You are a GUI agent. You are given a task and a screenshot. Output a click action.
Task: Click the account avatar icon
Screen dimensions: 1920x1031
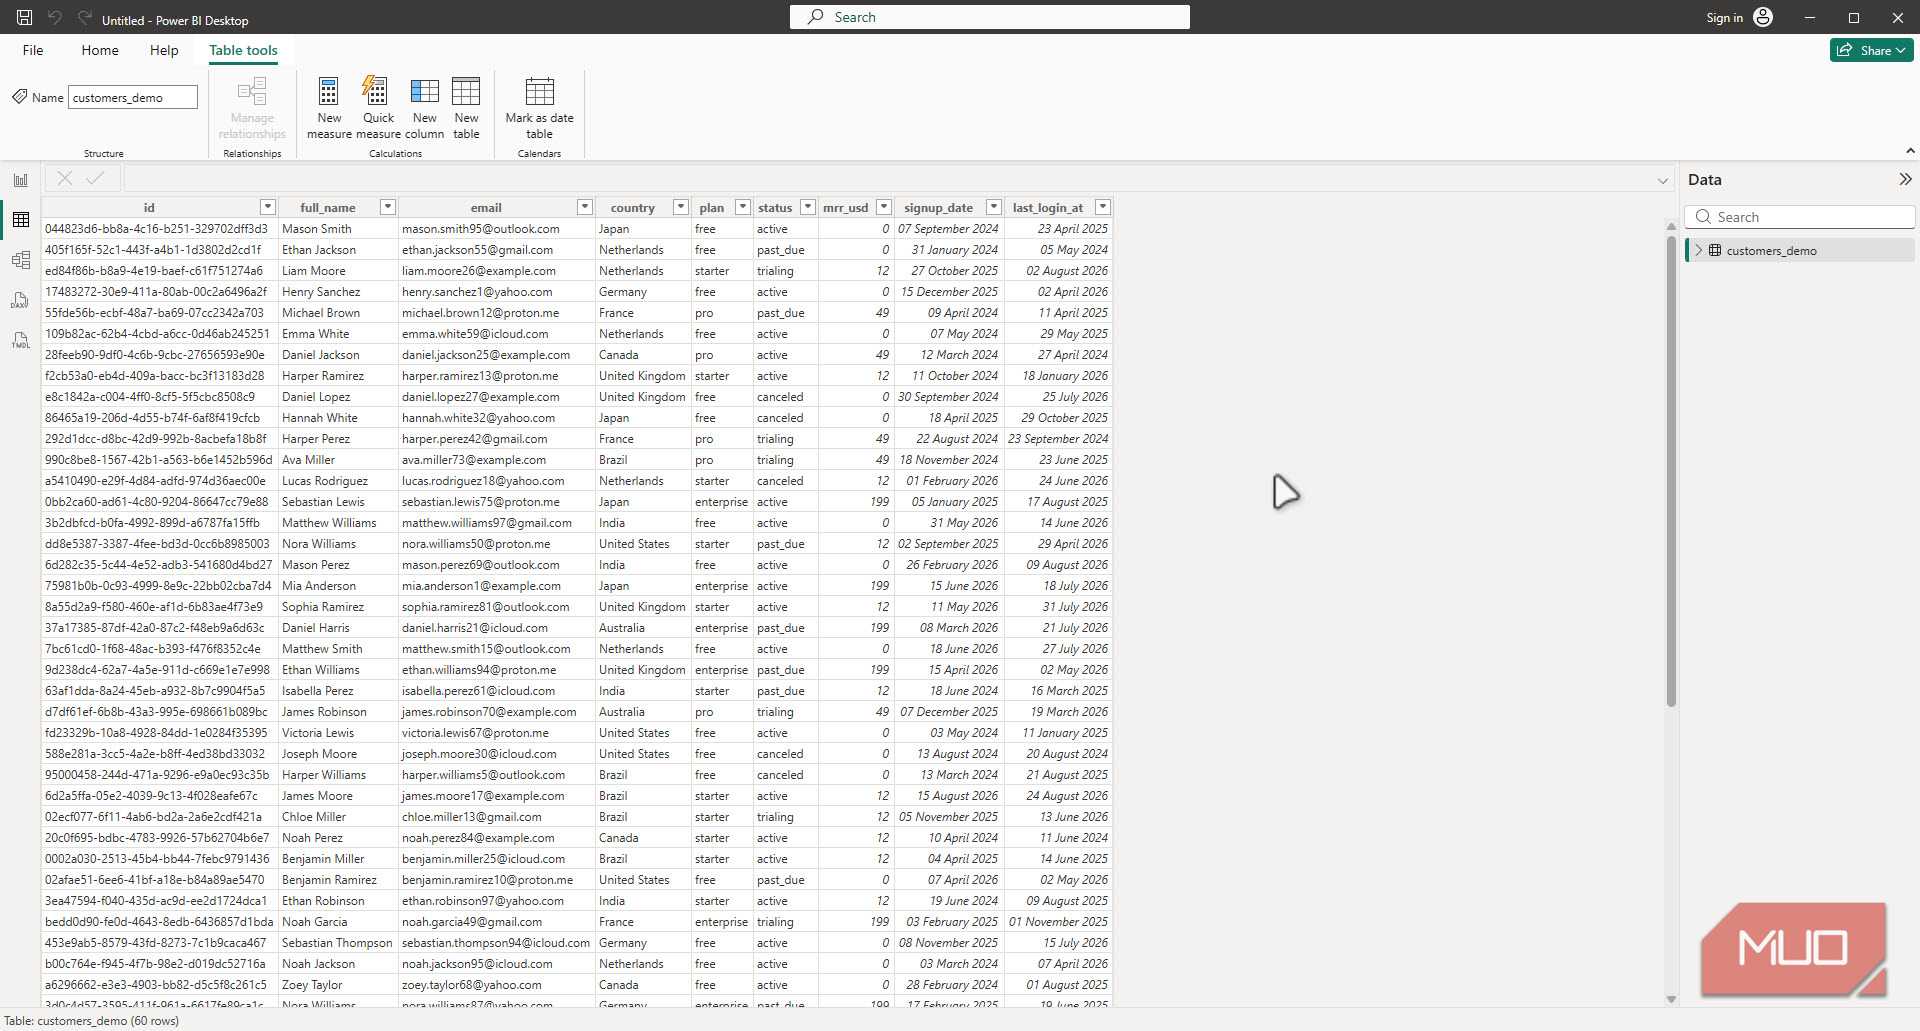[x=1763, y=17]
